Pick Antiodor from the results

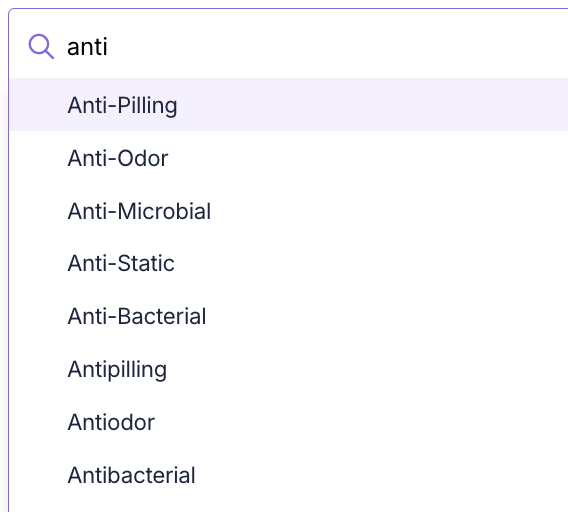289,422
